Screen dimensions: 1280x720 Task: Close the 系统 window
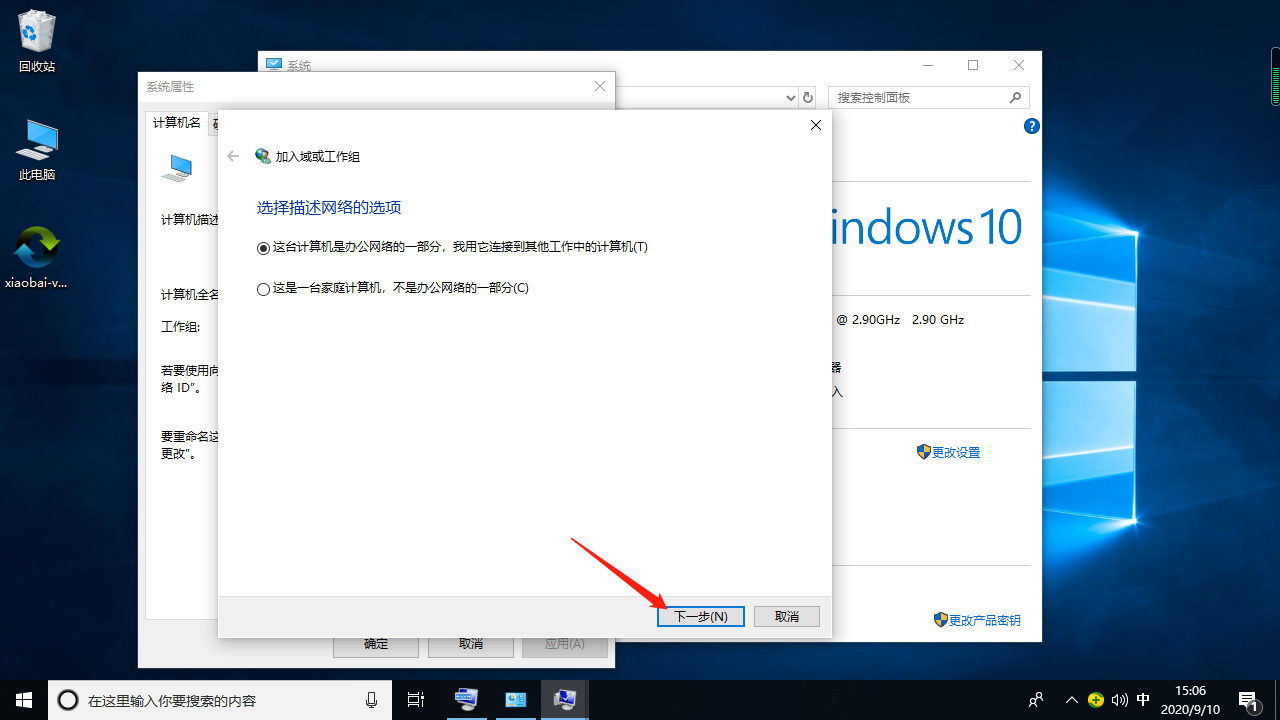1019,65
